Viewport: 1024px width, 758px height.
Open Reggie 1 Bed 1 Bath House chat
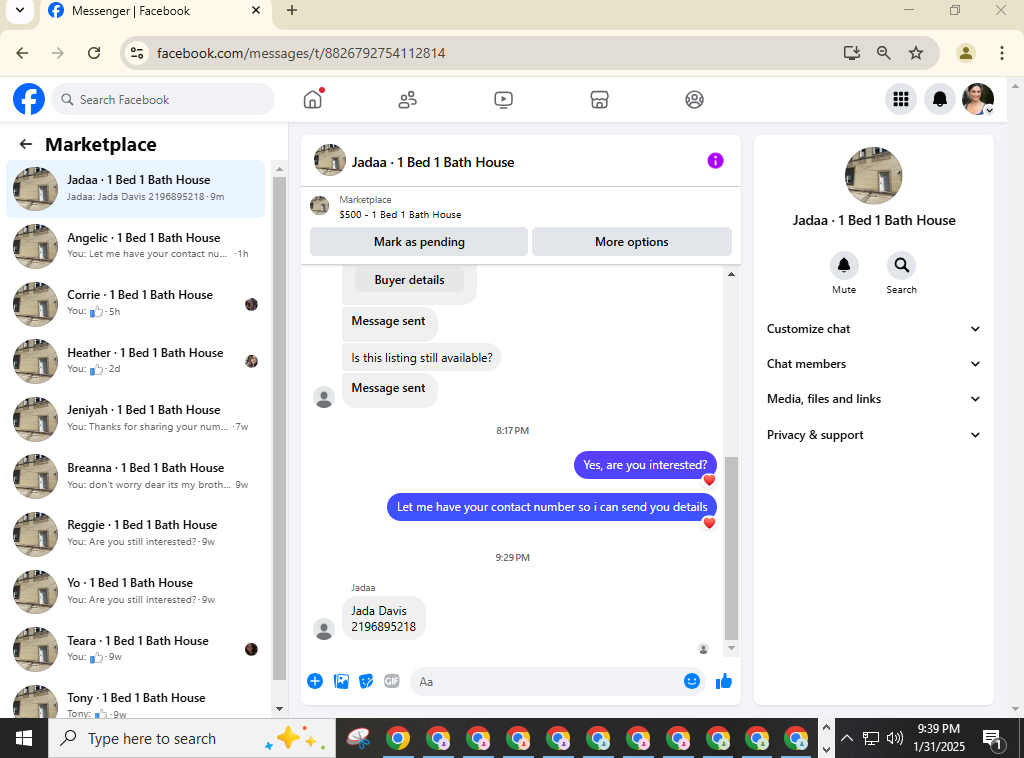pyautogui.click(x=136, y=533)
